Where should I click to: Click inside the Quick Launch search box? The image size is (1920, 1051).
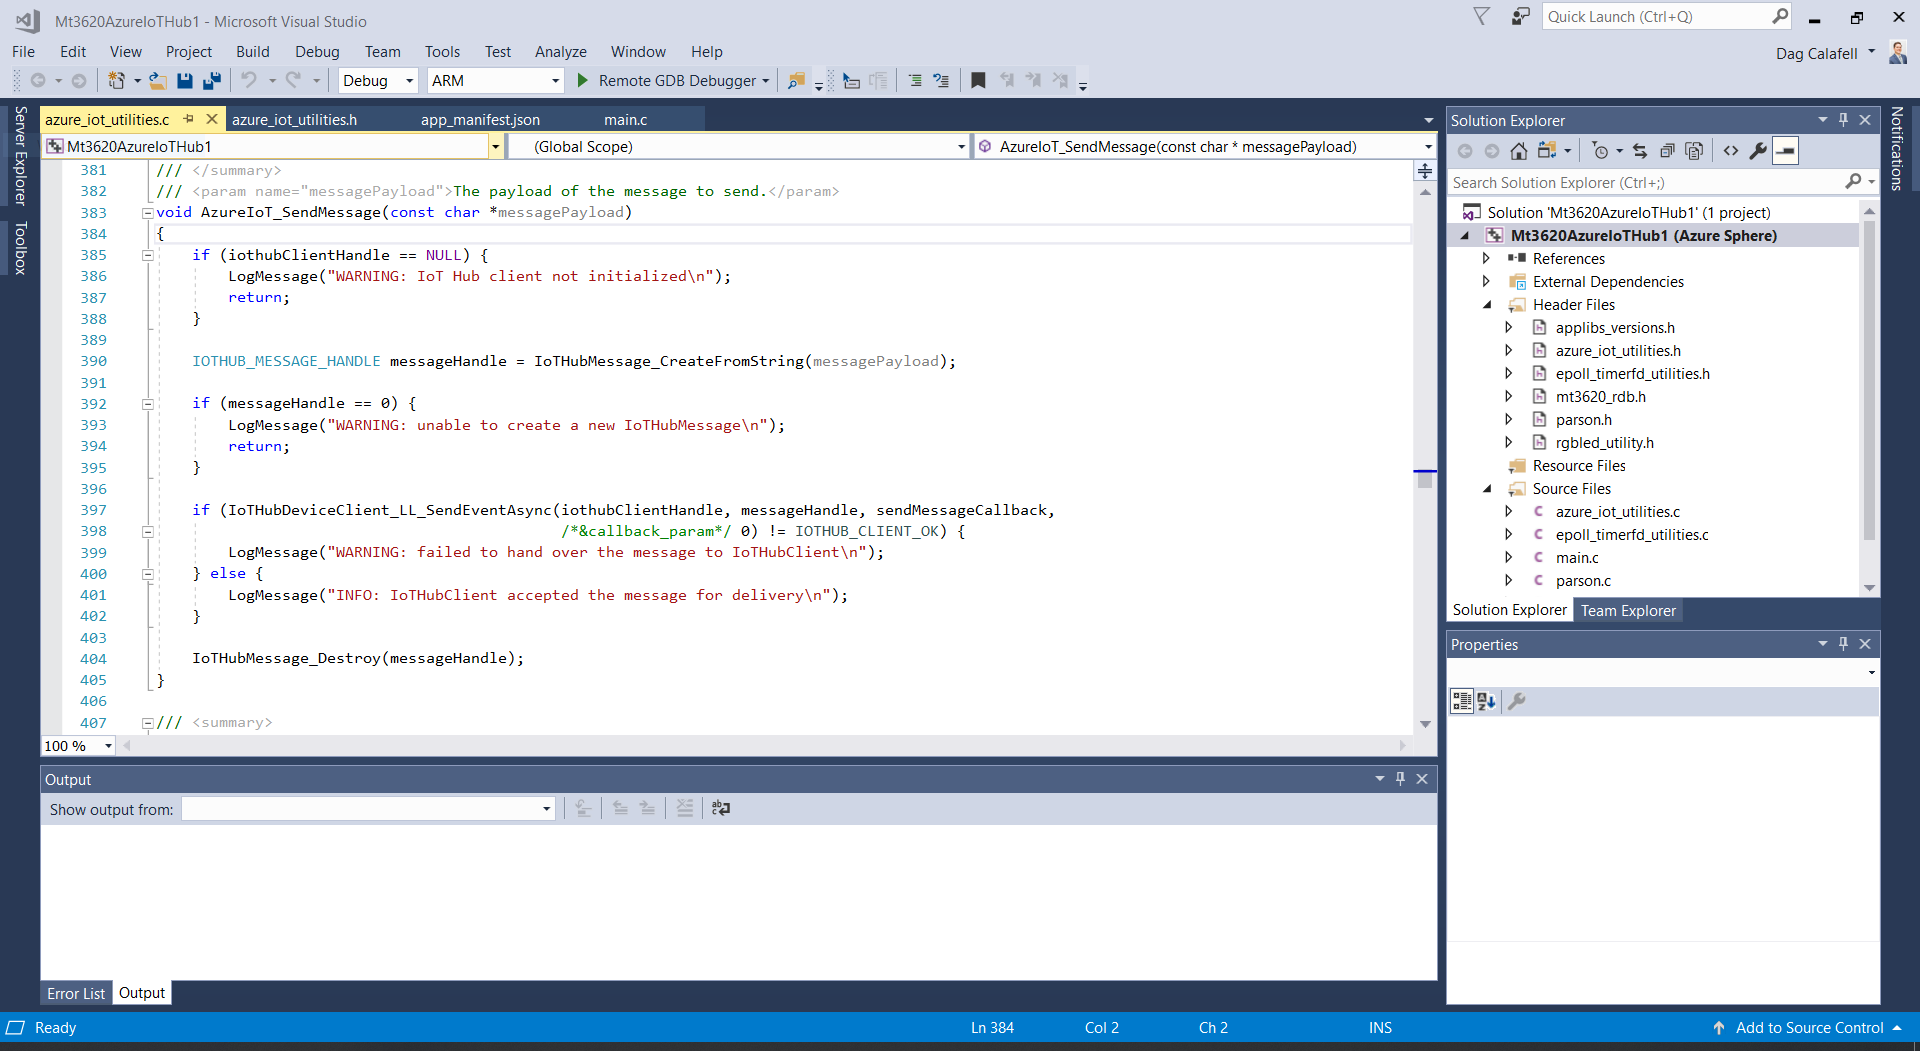click(1650, 16)
